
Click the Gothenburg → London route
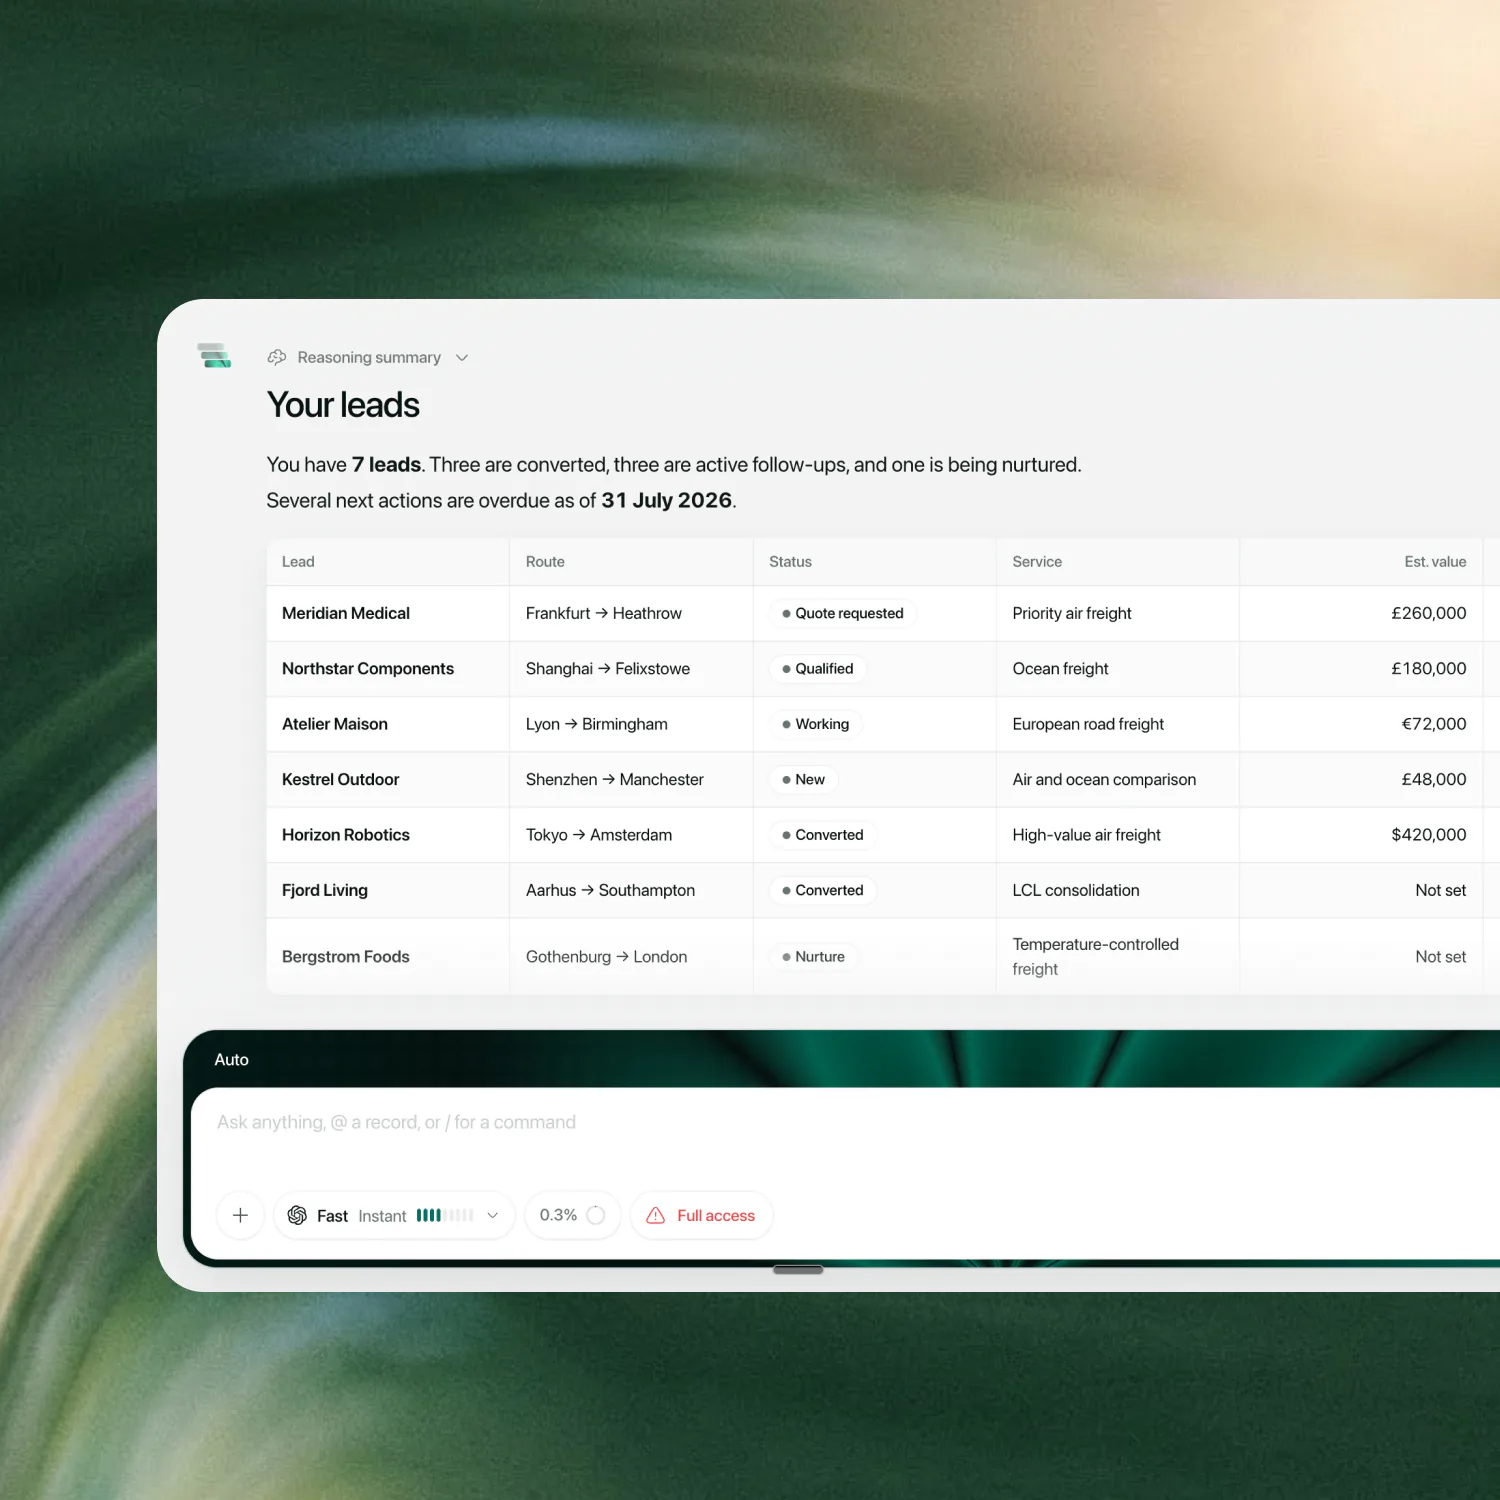(607, 957)
